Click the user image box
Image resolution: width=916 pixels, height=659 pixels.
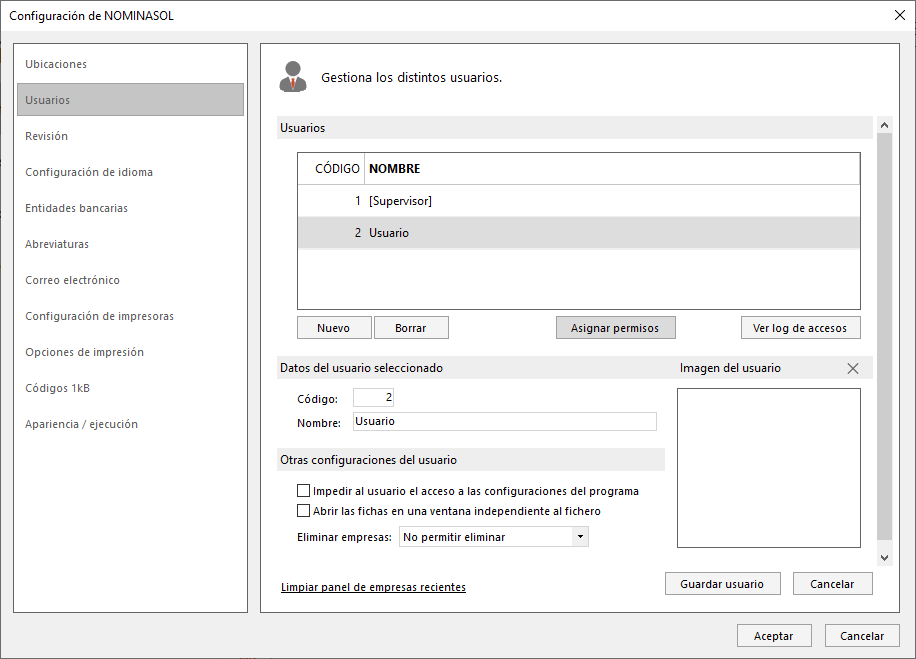click(x=769, y=468)
